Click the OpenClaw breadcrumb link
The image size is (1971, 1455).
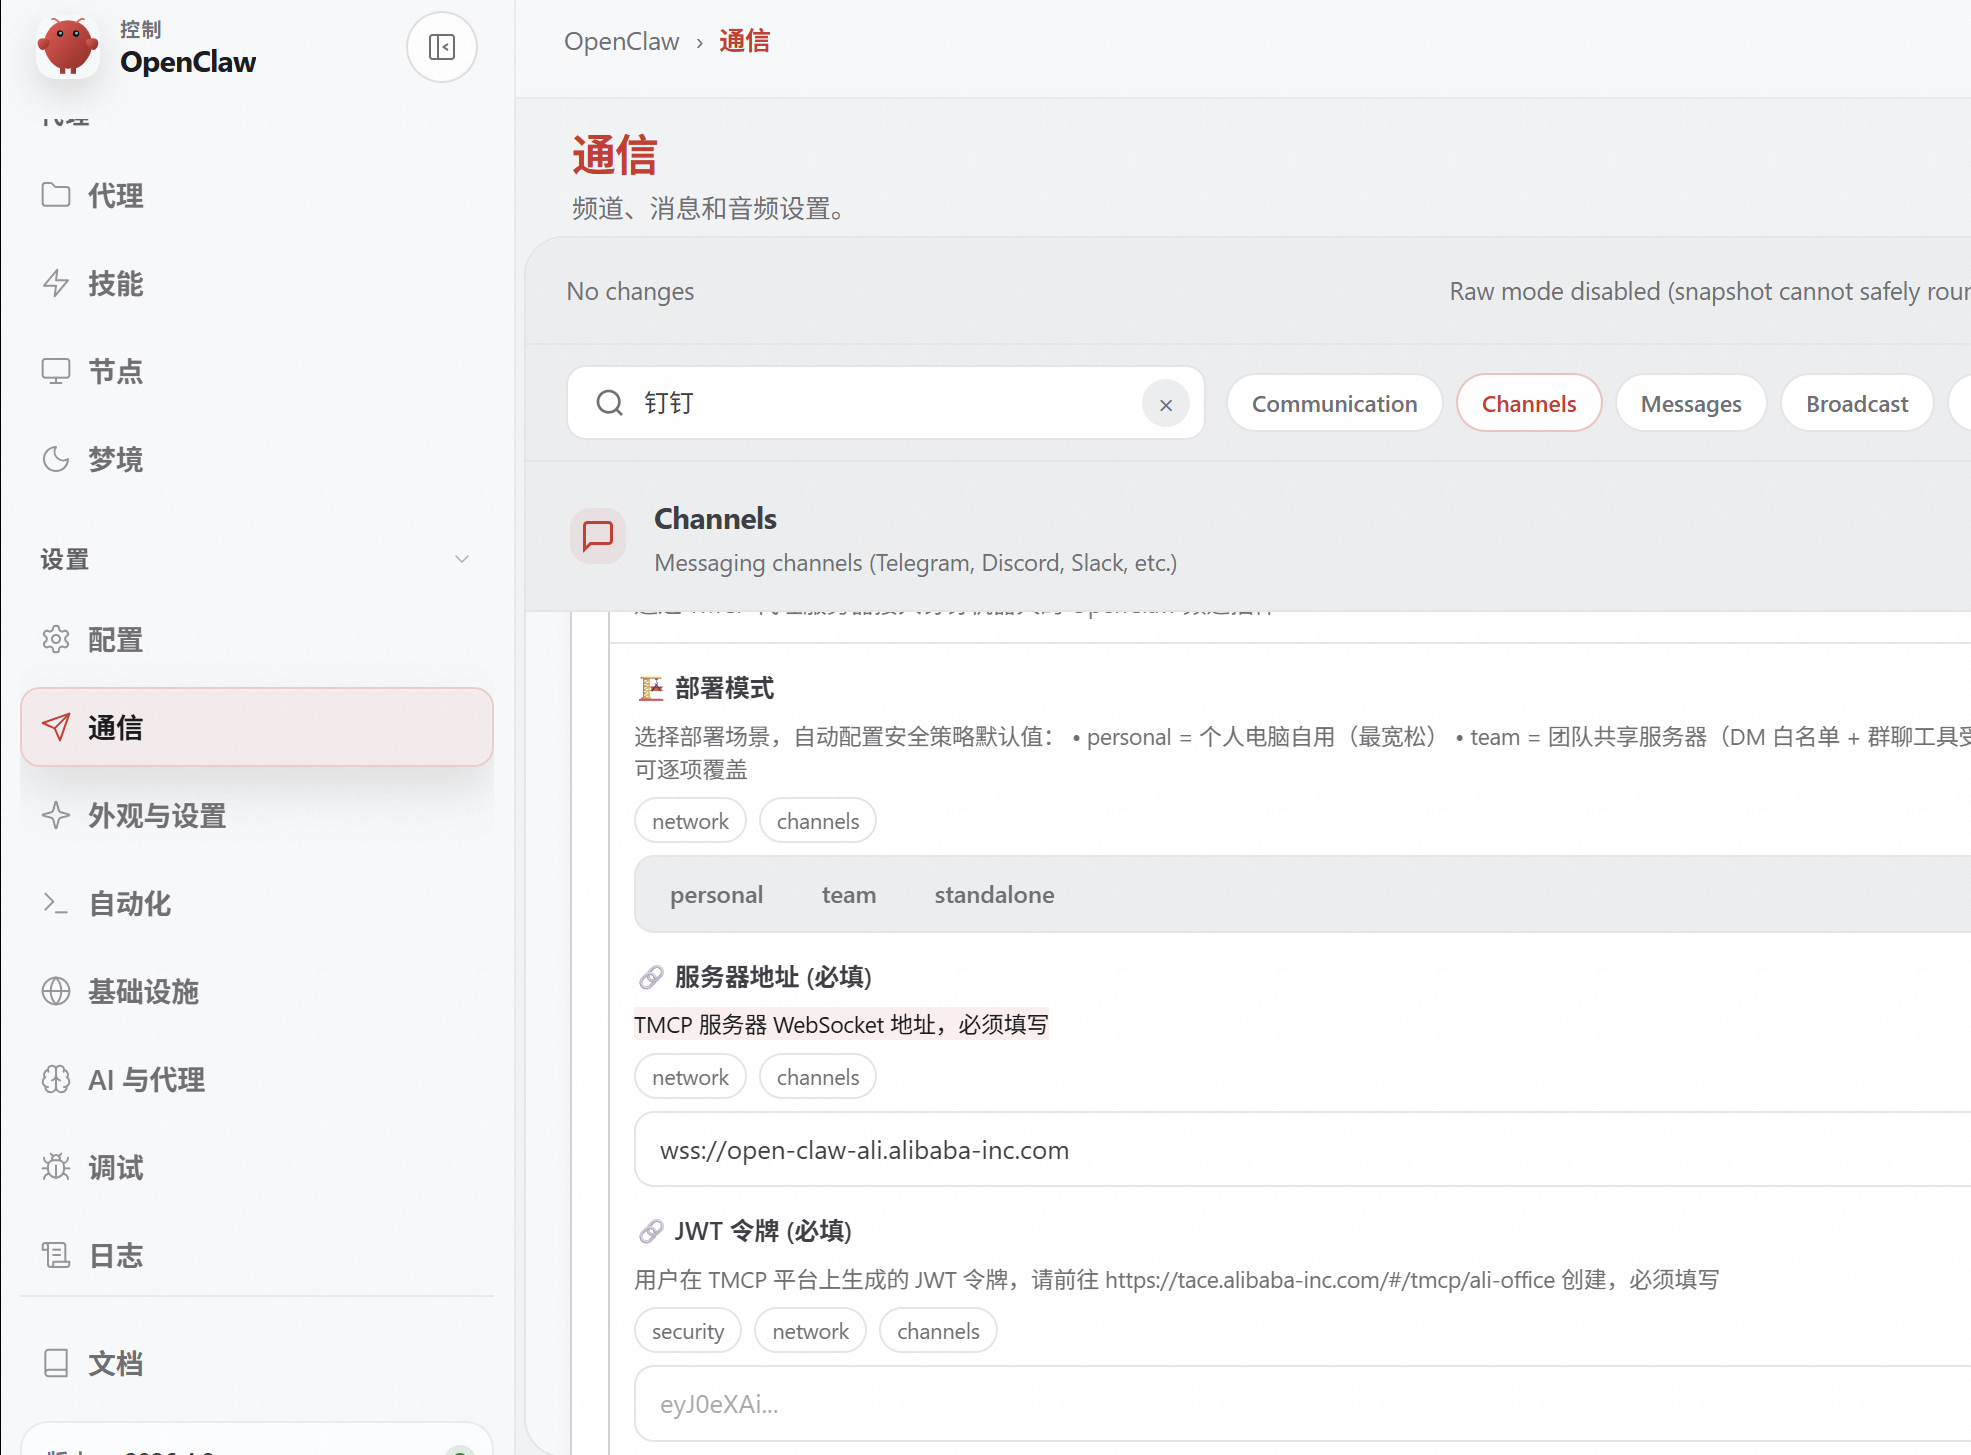point(621,41)
